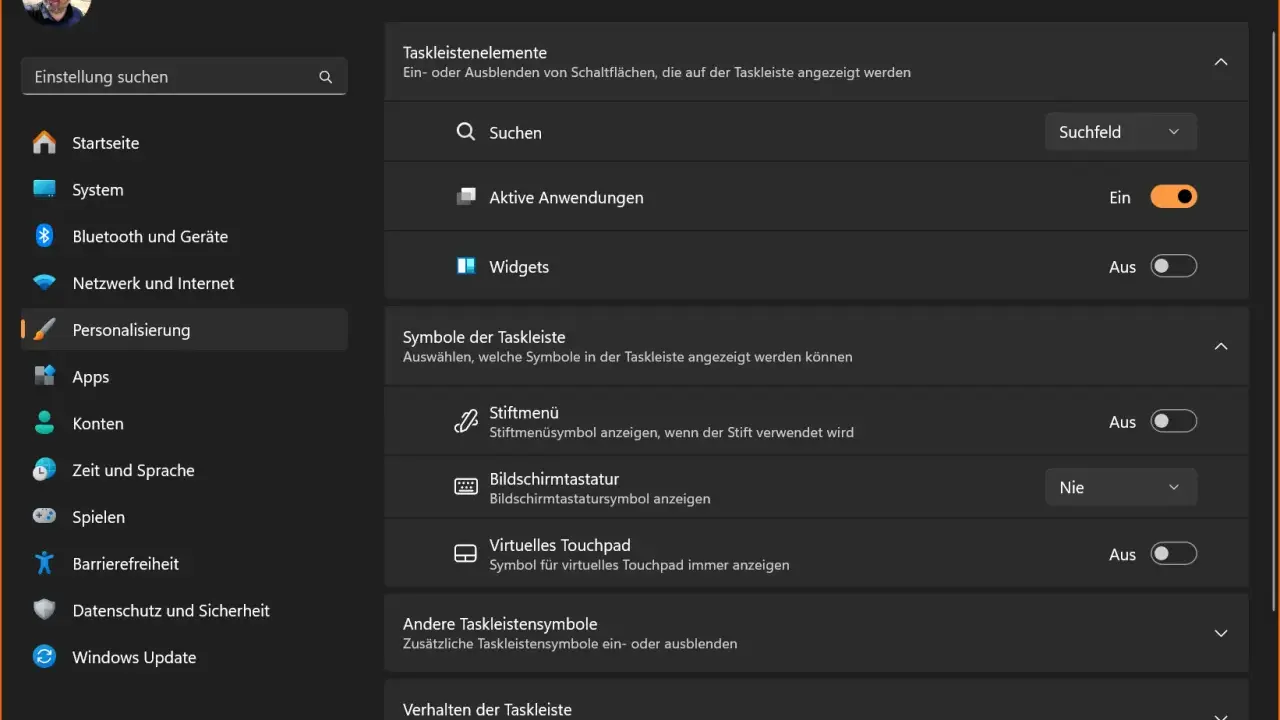Click the Symbole der Taskleiste heading

click(x=484, y=337)
